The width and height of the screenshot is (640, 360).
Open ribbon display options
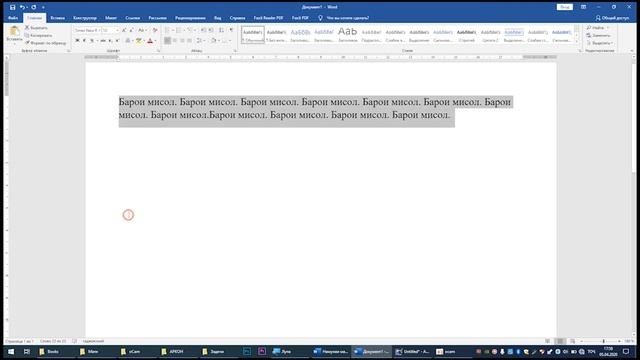[583, 7]
